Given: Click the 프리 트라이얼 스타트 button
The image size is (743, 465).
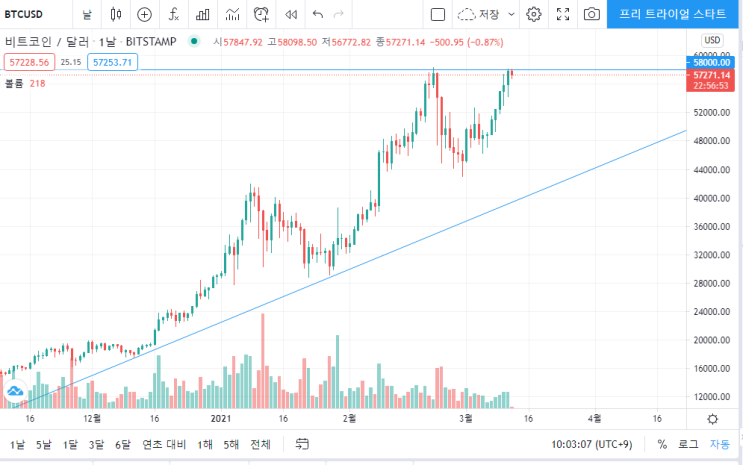Looking at the screenshot, I should 672,14.
